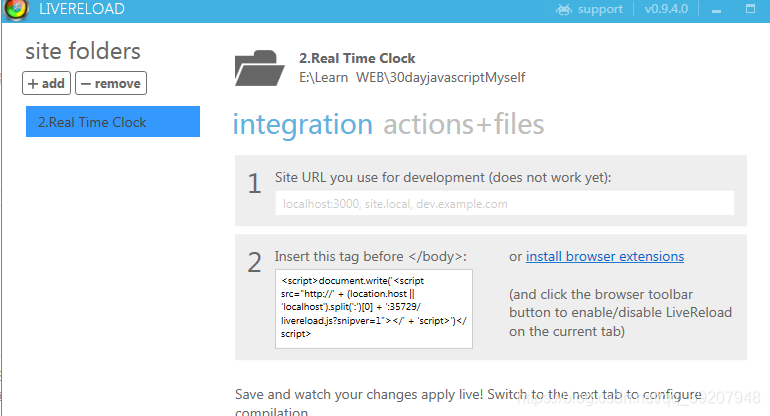
Task: Click the open folder icon beside project title
Action: pos(259,68)
